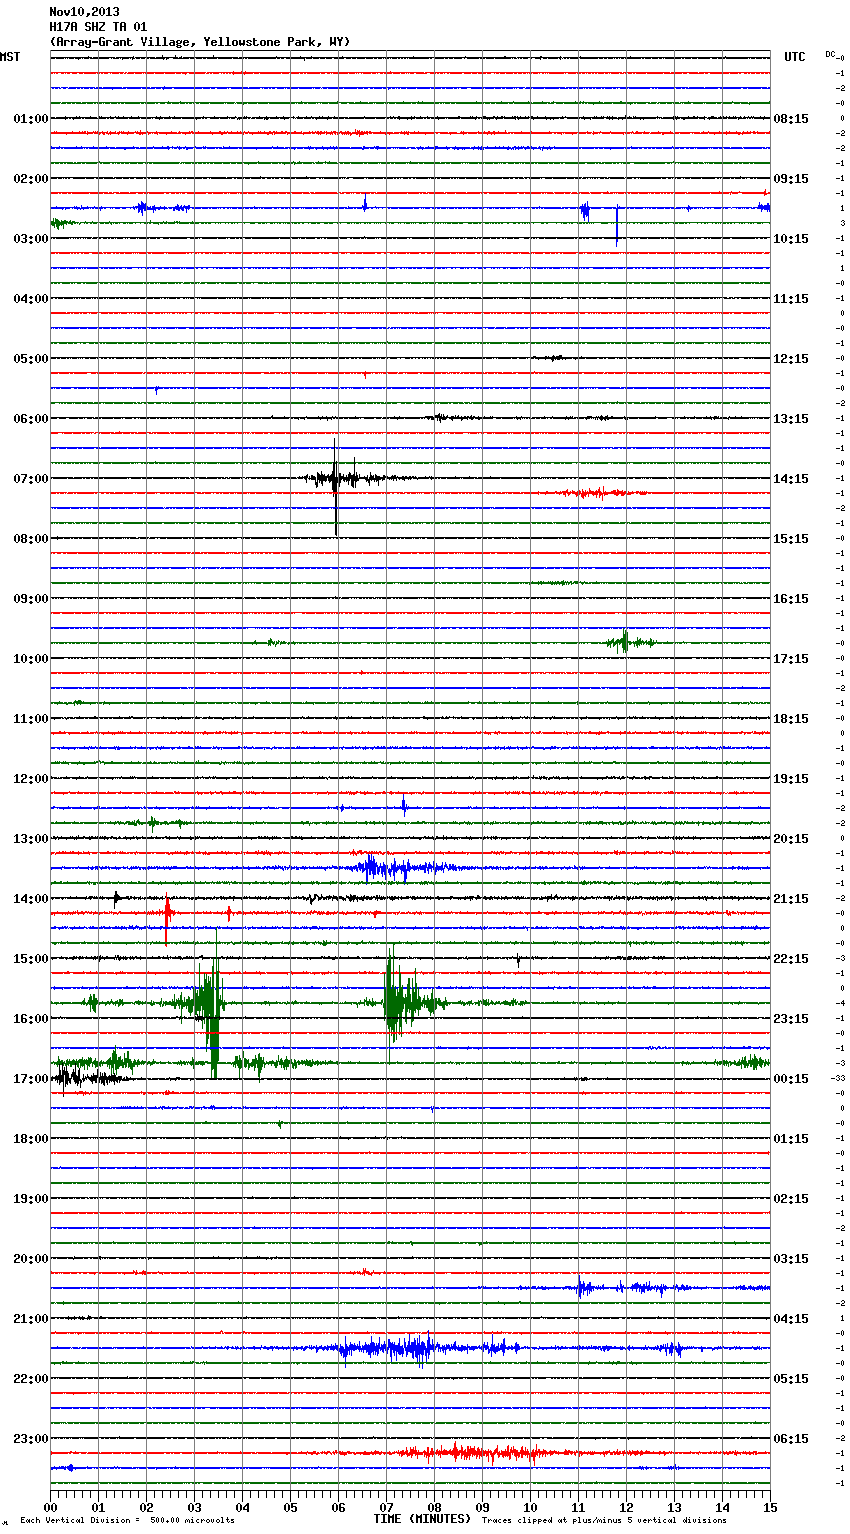Image resolution: width=850 pixels, height=1534 pixels.
Task: Click the 18:15 UTC time label
Action: (x=791, y=719)
